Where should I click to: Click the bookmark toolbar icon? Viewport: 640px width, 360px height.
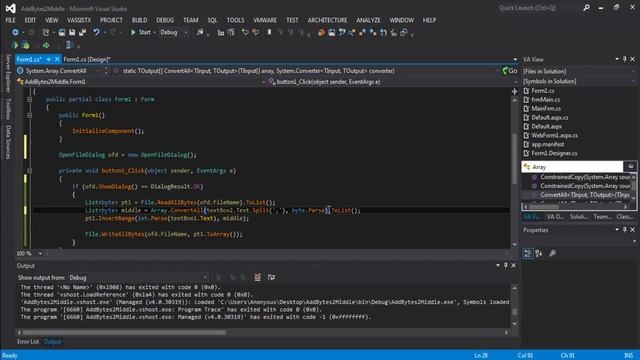(x=269, y=32)
